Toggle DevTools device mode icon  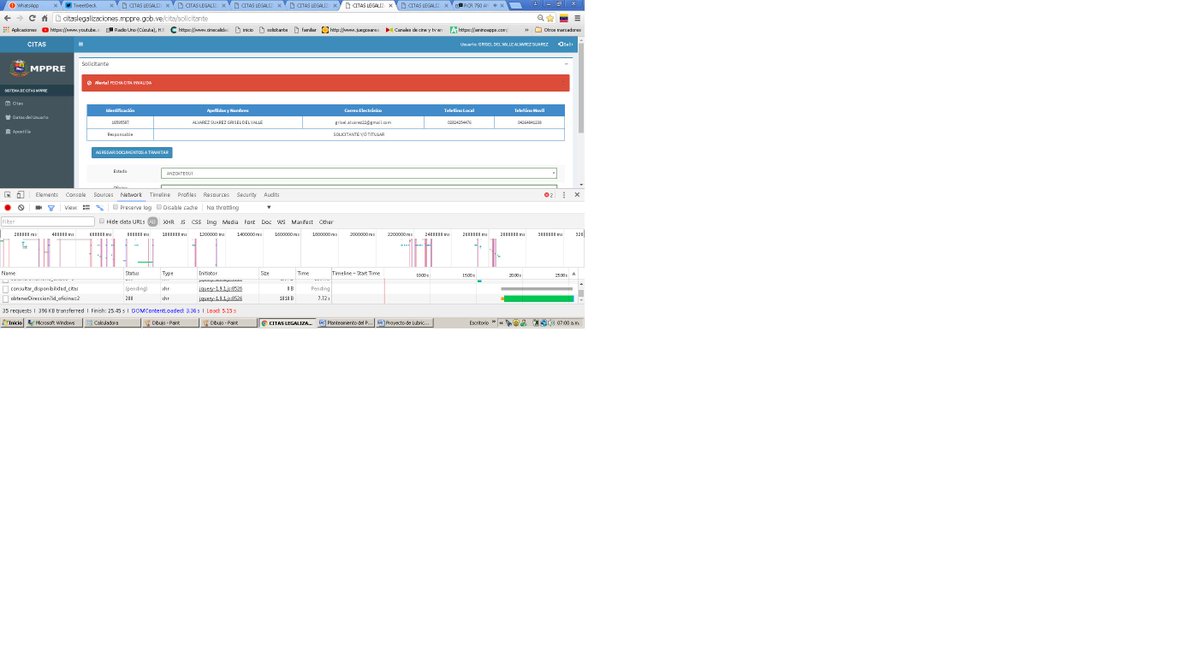pyautogui.click(x=20, y=195)
